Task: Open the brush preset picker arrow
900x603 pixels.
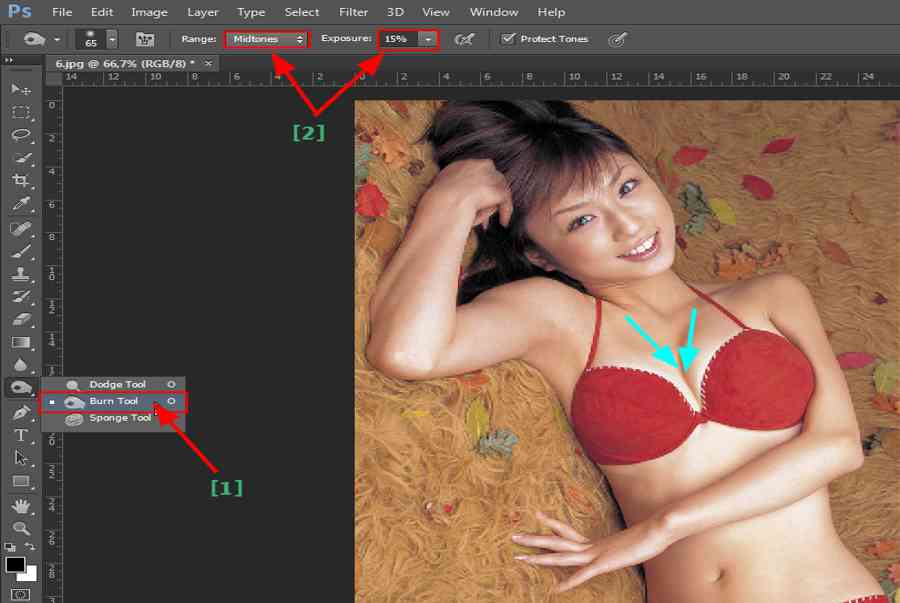Action: point(112,39)
